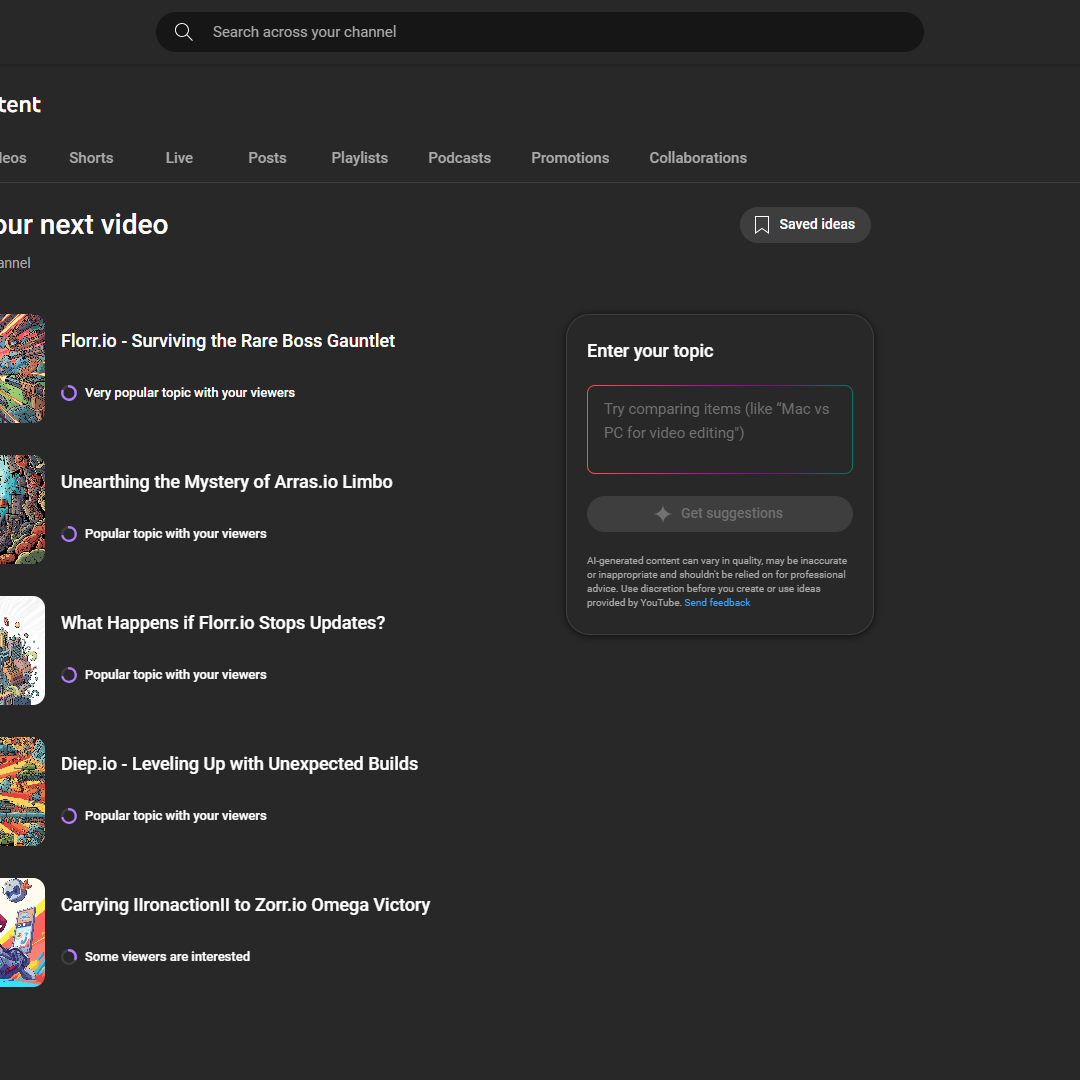1080x1080 pixels.
Task: Click popularity ring under Diep.io Unexpected Builds idea
Action: (69, 816)
